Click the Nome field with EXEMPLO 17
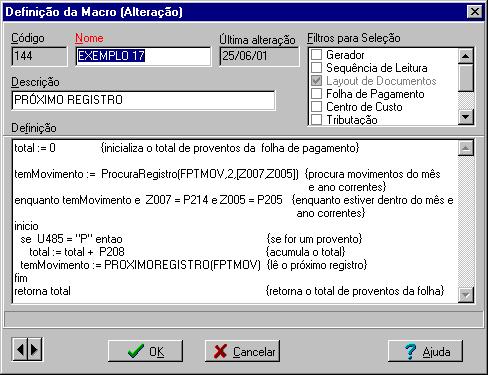This screenshot has width=488, height=375. pos(143,56)
